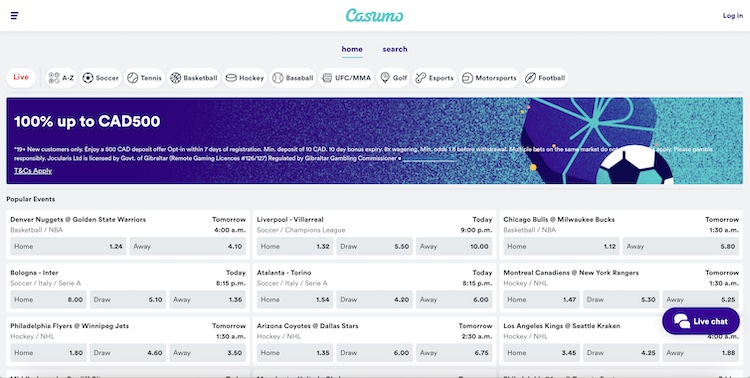Select the Tennis ball icon filter

tap(132, 78)
